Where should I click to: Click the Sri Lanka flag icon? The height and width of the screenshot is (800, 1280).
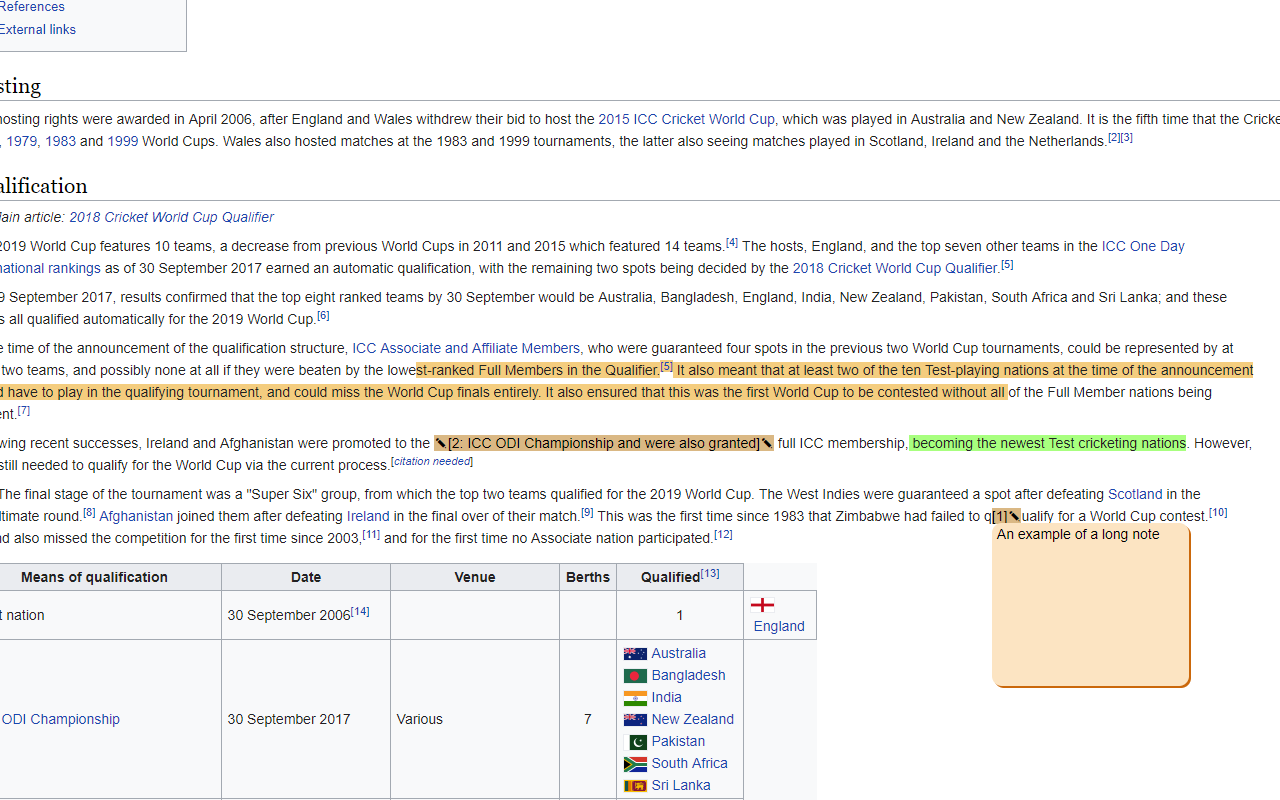click(x=635, y=786)
